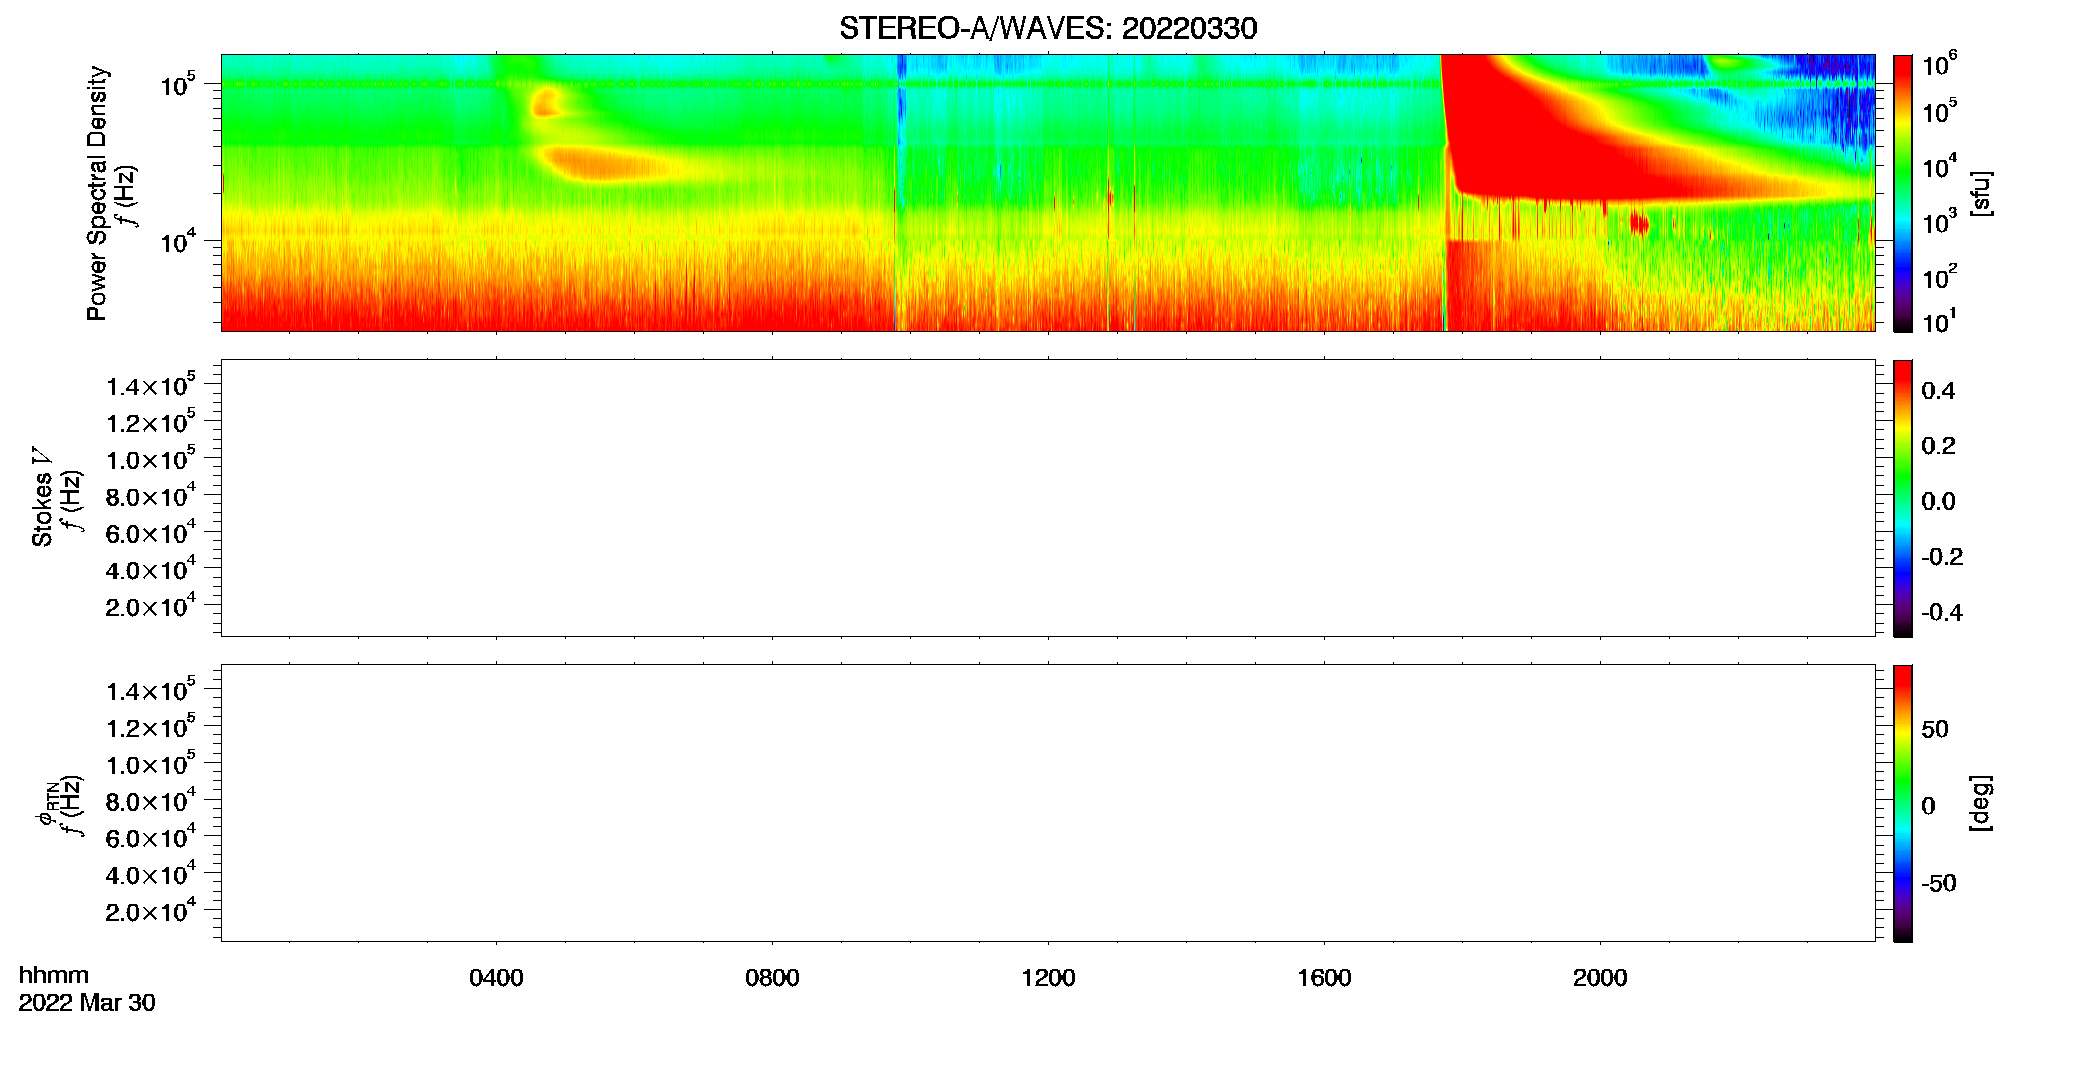
Task: Click the [sfu] colorbar unit label
Action: [x=1981, y=194]
